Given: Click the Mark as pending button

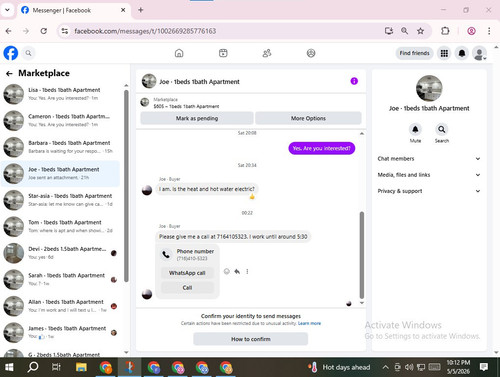Looking at the screenshot, I should (x=197, y=118).
